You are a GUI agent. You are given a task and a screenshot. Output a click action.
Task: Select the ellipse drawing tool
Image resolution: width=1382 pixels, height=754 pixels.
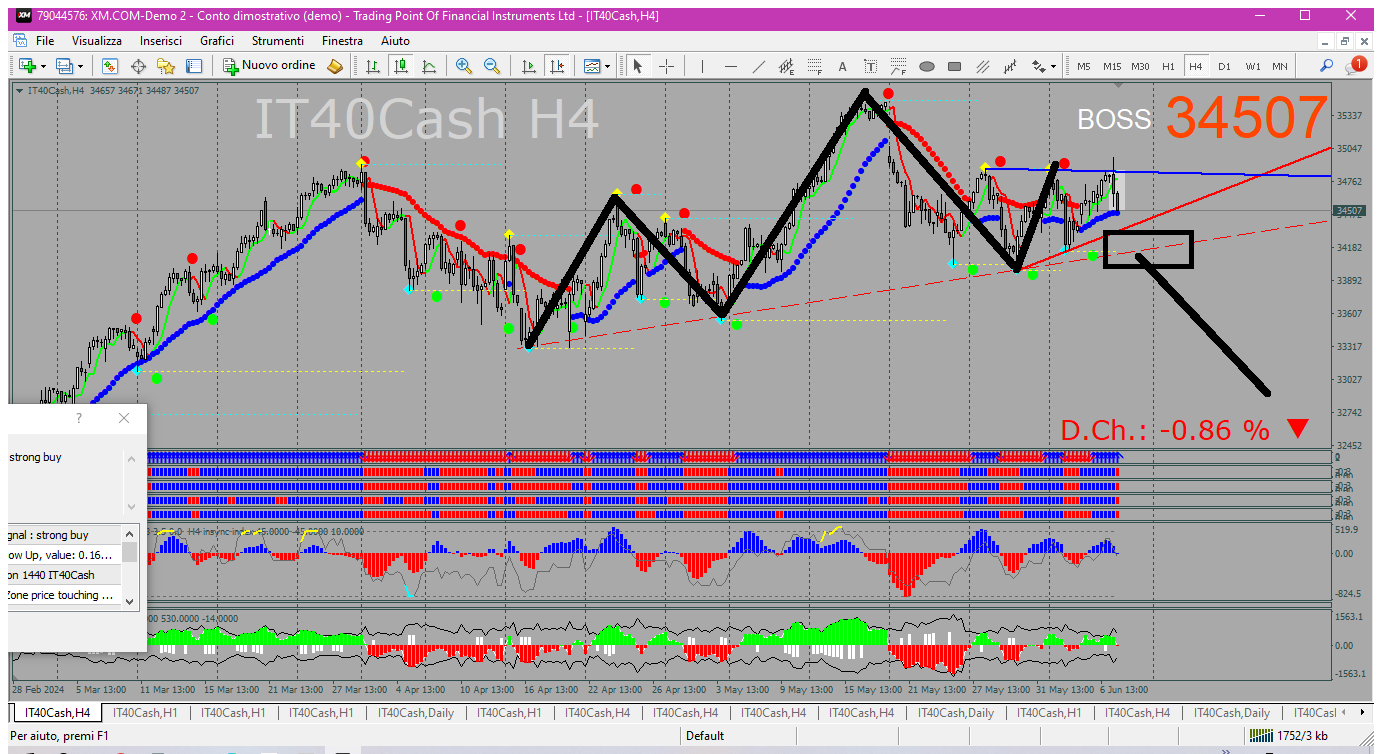926,66
